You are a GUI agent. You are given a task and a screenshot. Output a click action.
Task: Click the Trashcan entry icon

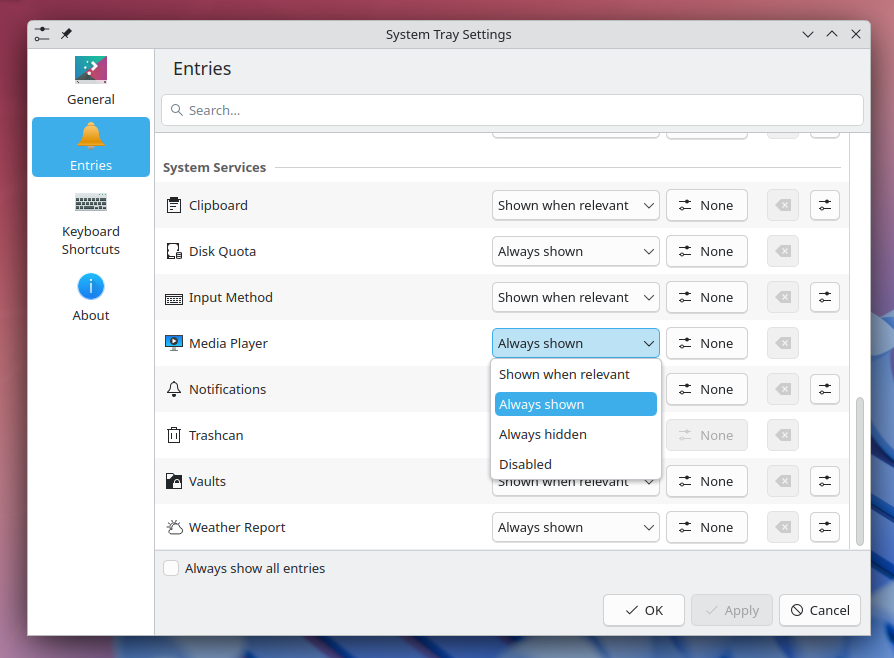point(174,435)
